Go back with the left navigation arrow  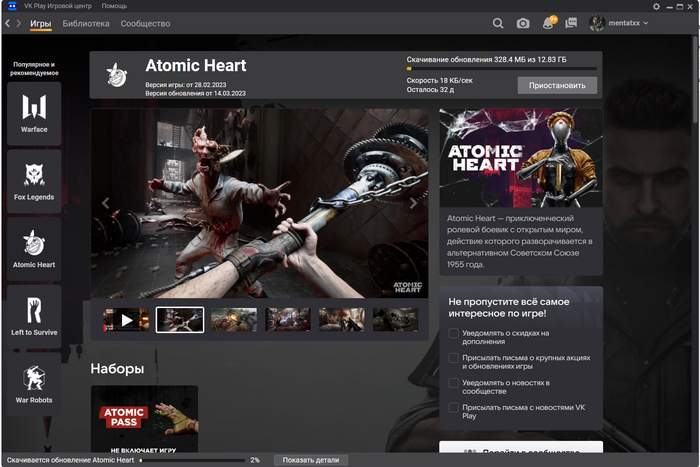click(8, 23)
